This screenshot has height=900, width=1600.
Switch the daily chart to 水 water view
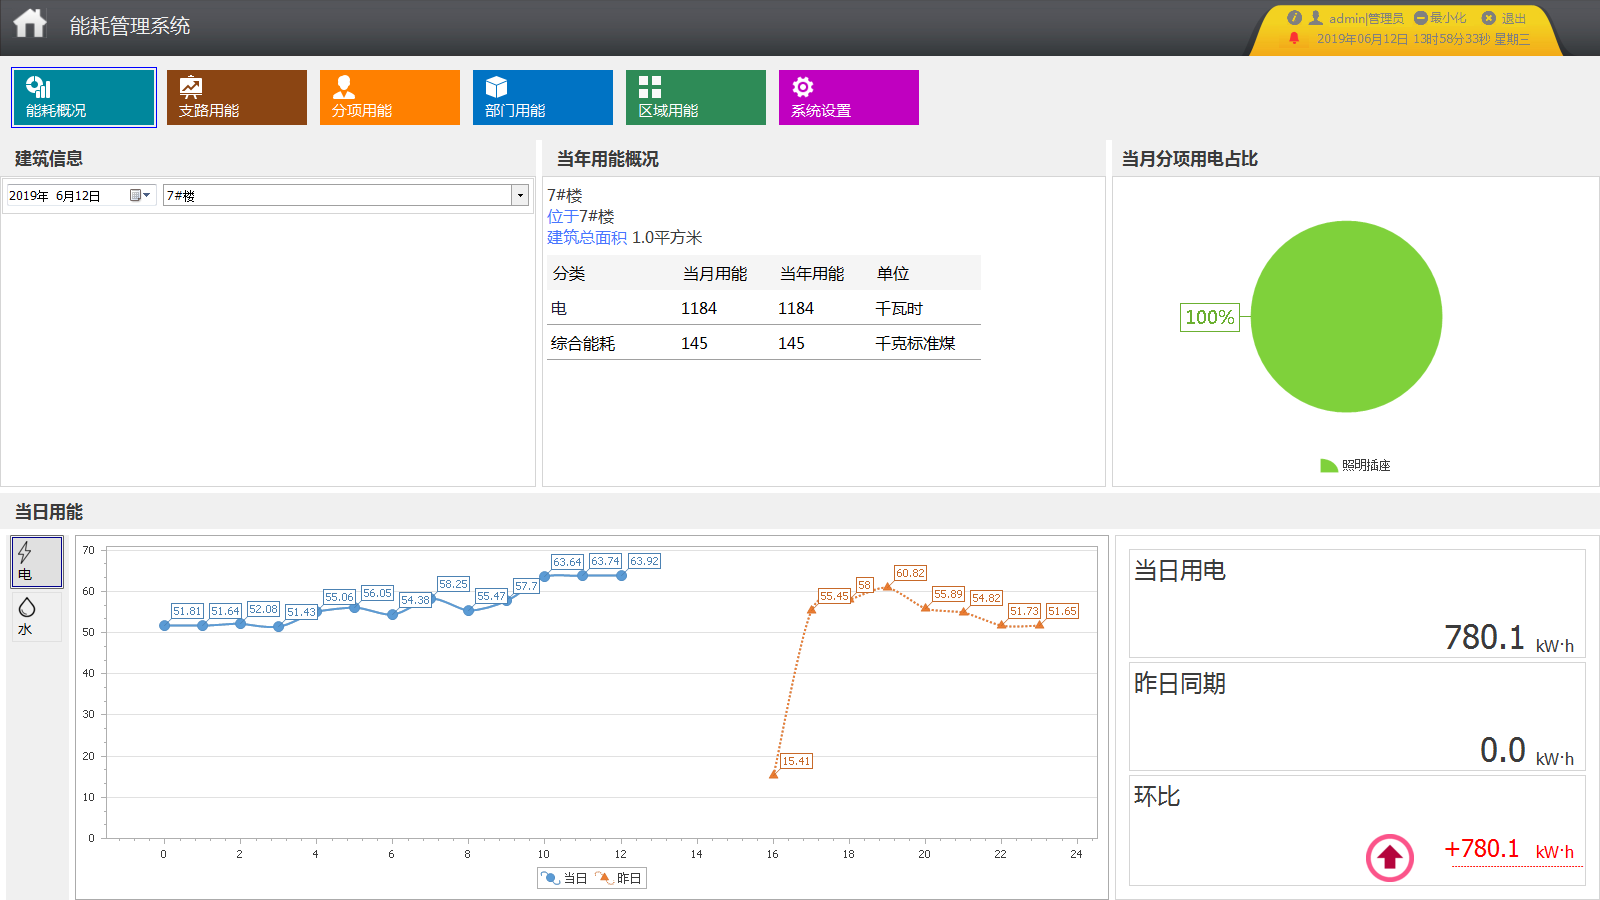click(36, 617)
